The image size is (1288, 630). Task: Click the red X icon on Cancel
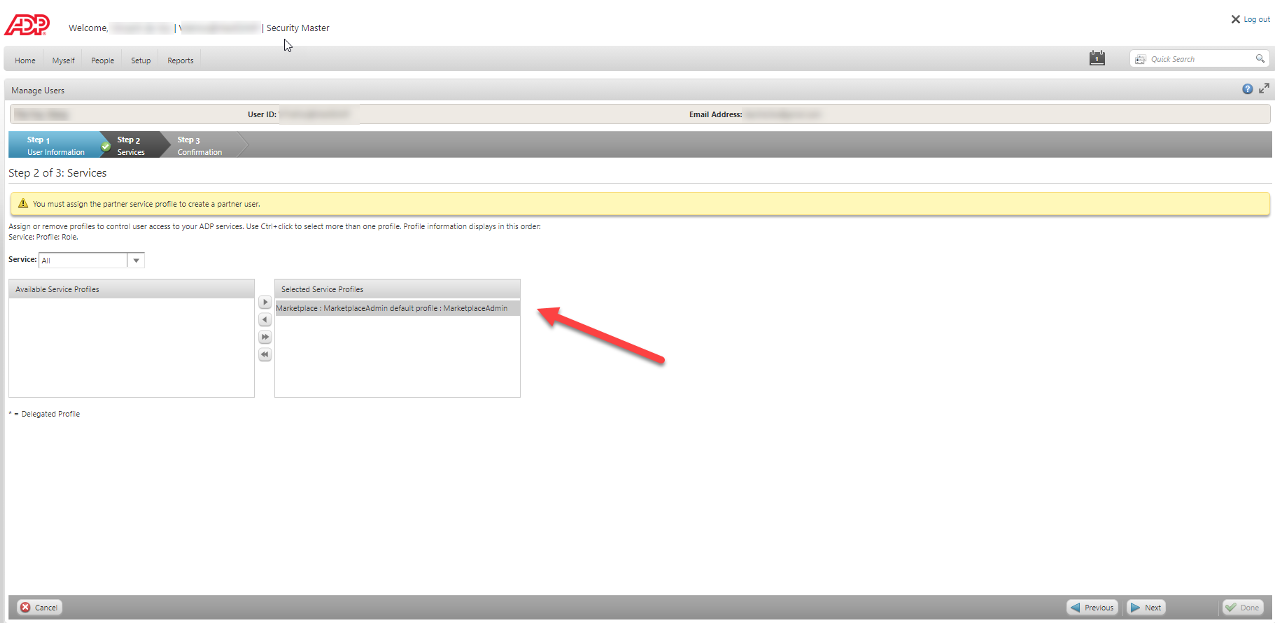pyautogui.click(x=25, y=607)
